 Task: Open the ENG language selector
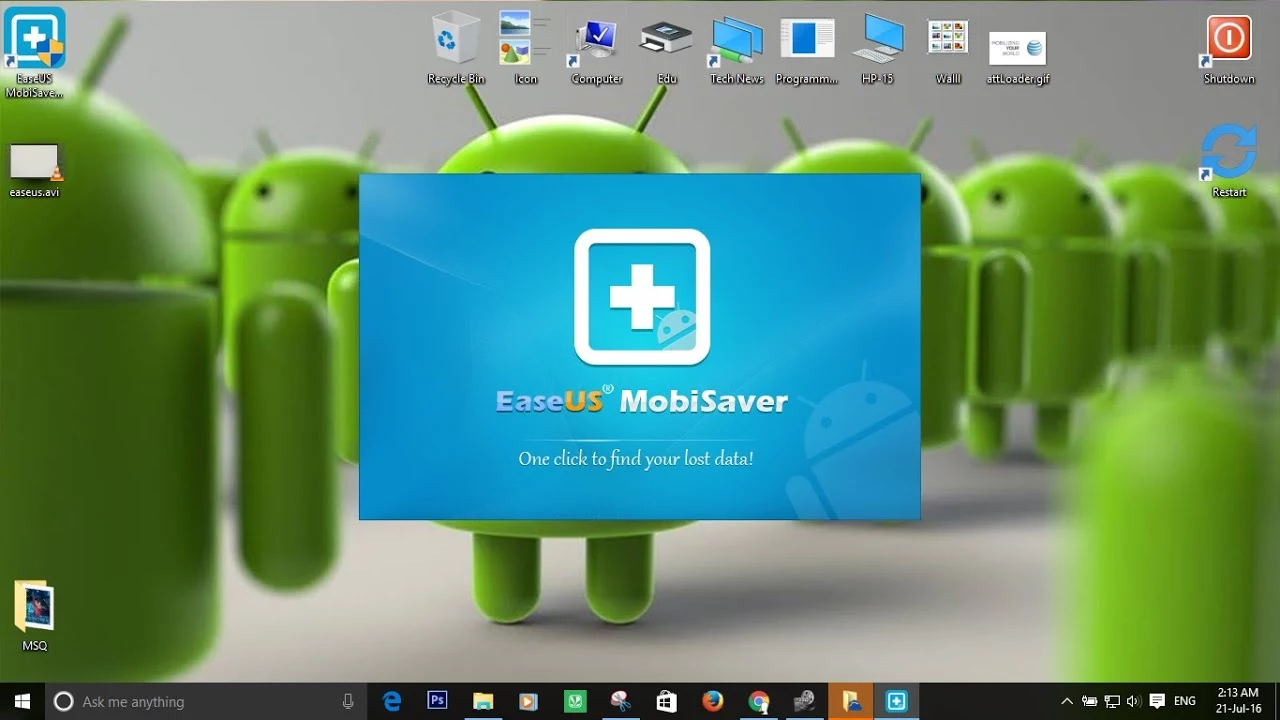pos(1184,701)
